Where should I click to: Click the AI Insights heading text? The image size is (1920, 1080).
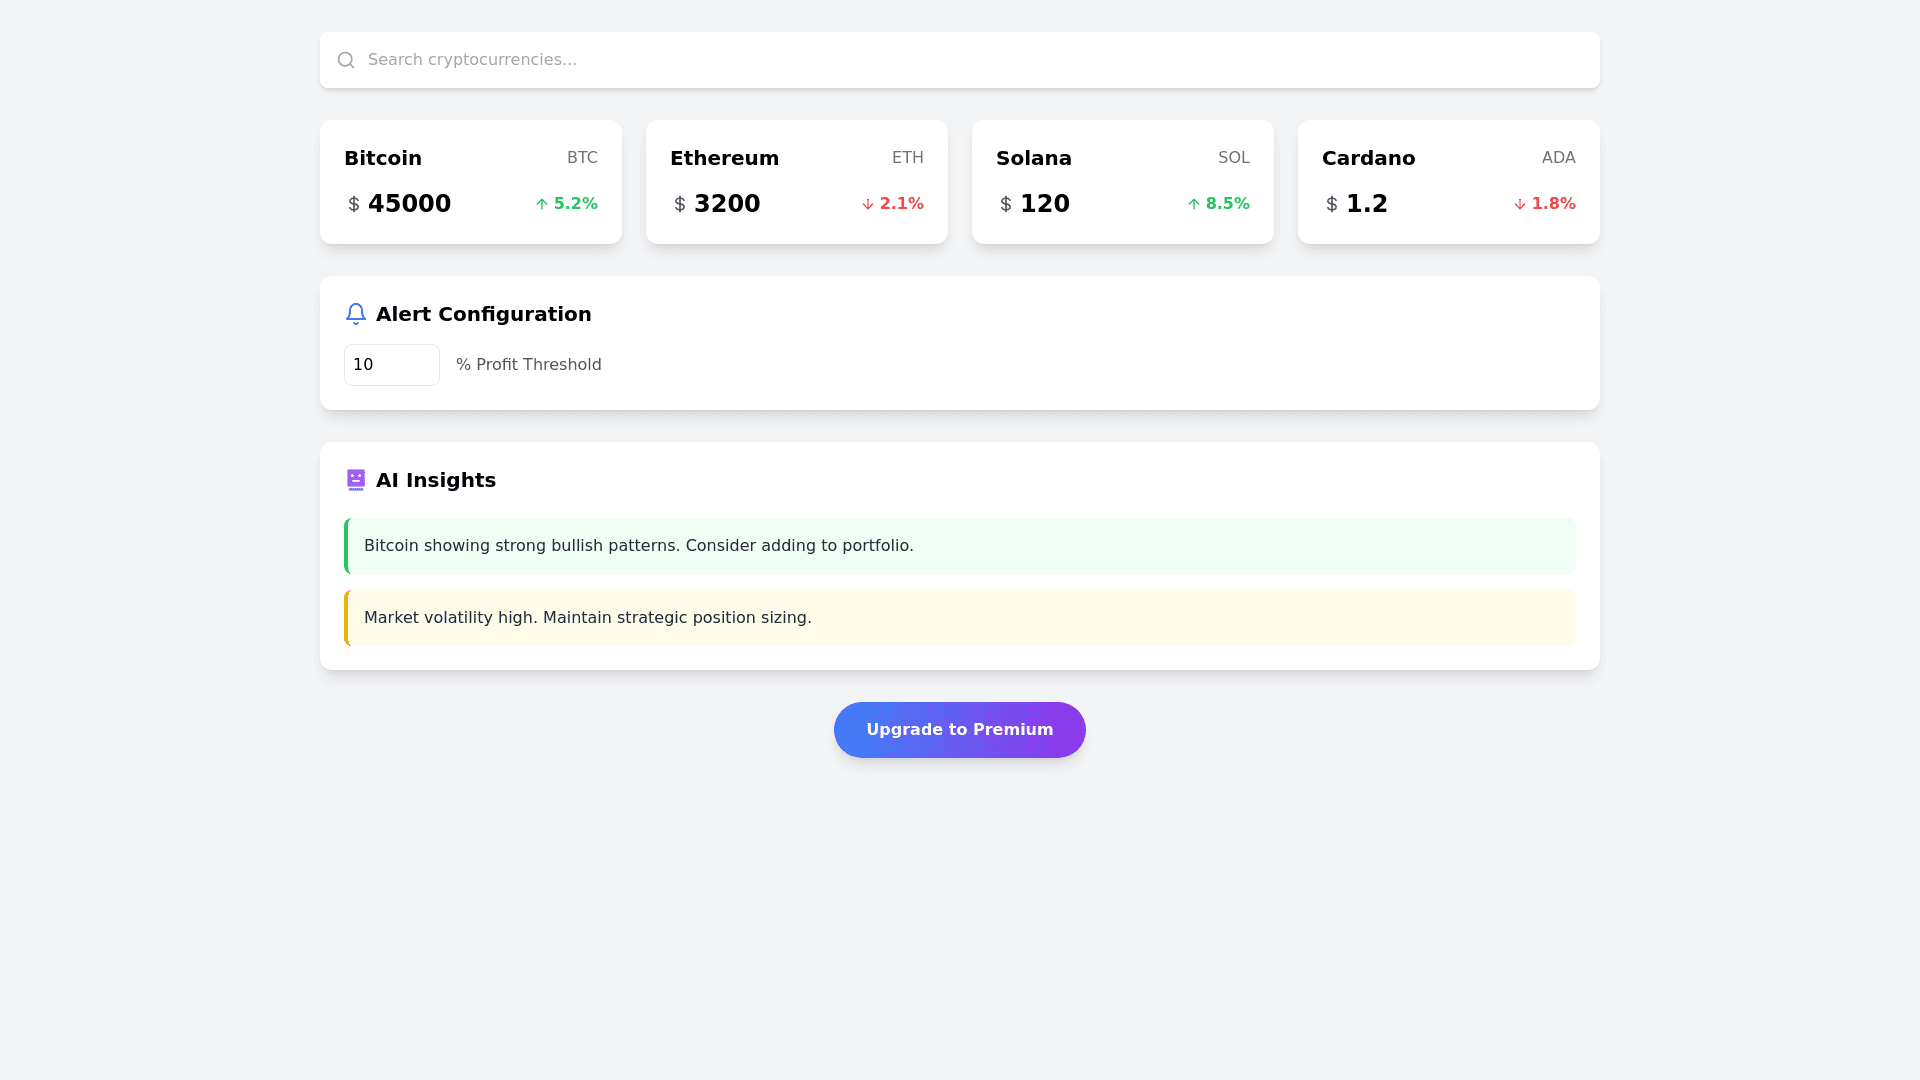[x=435, y=480]
